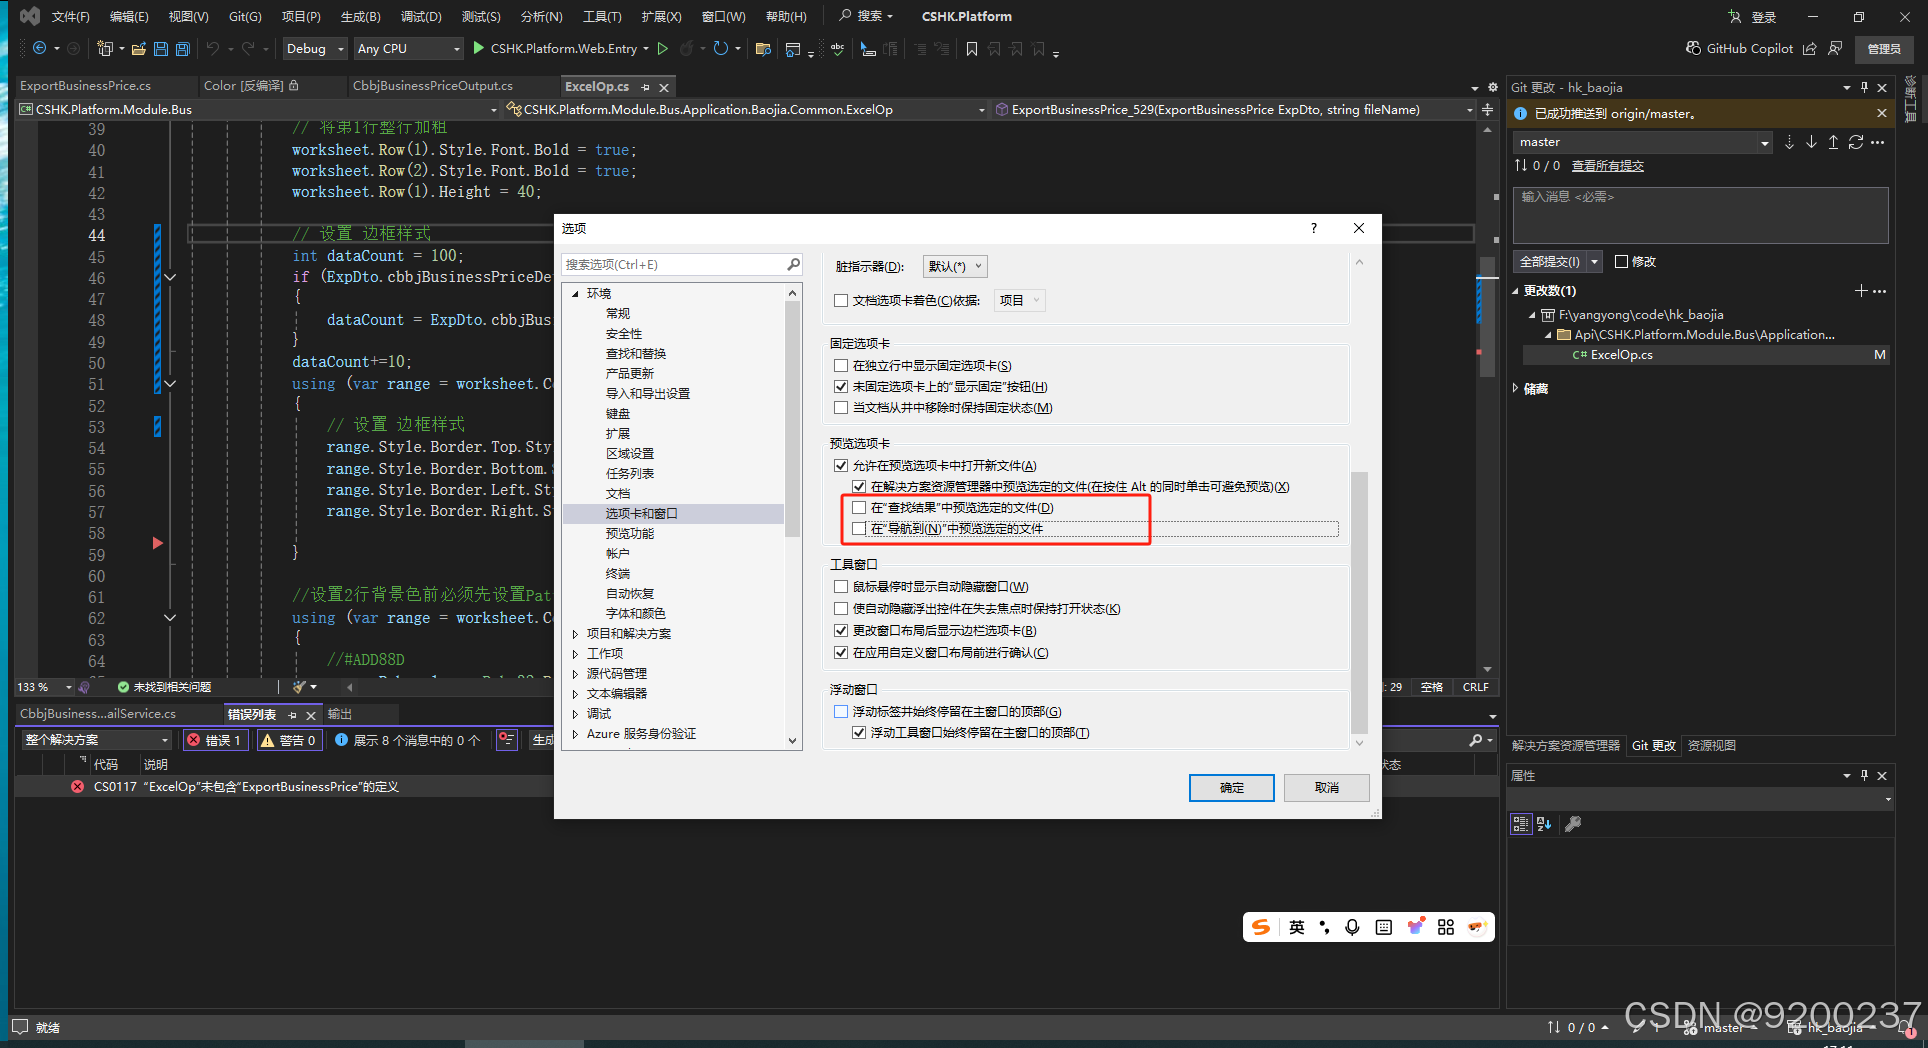The width and height of the screenshot is (1928, 1048).
Task: Click the pin icon of the Git 更改 panel
Action: point(1864,87)
